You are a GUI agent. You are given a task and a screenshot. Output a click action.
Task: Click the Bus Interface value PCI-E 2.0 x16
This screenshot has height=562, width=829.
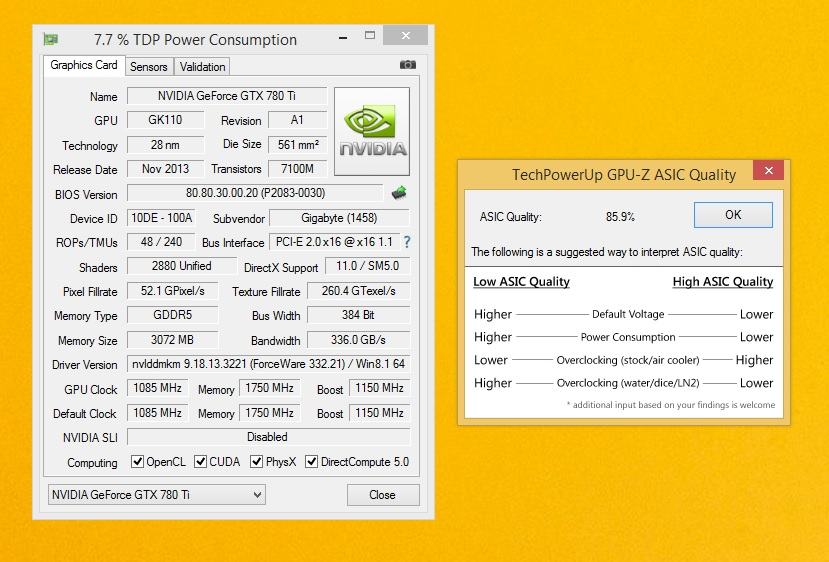(x=334, y=242)
